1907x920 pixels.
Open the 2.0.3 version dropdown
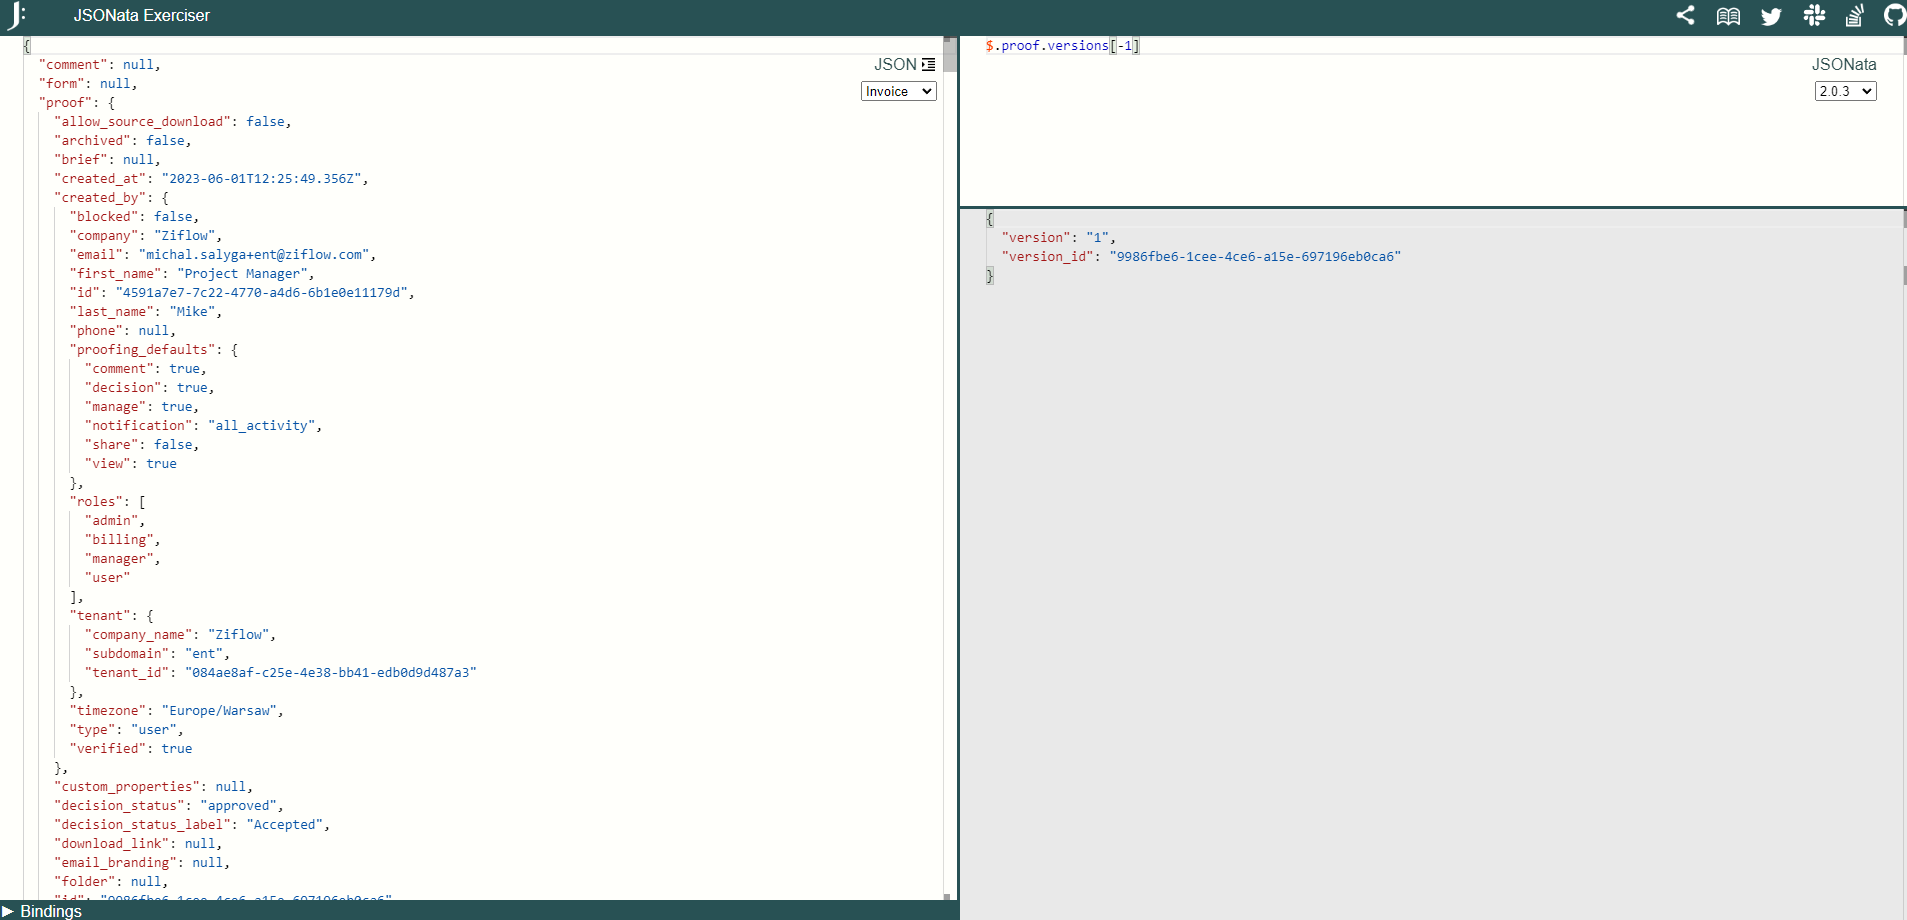[x=1845, y=91]
